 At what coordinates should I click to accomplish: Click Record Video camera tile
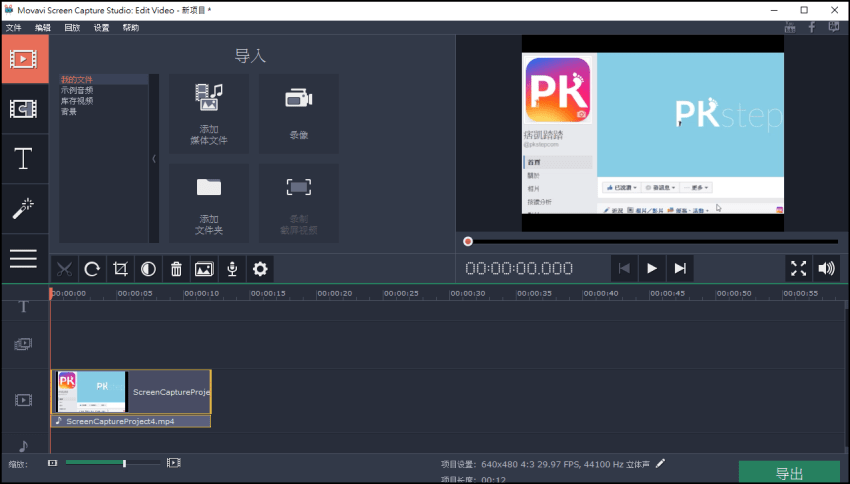[x=299, y=114]
